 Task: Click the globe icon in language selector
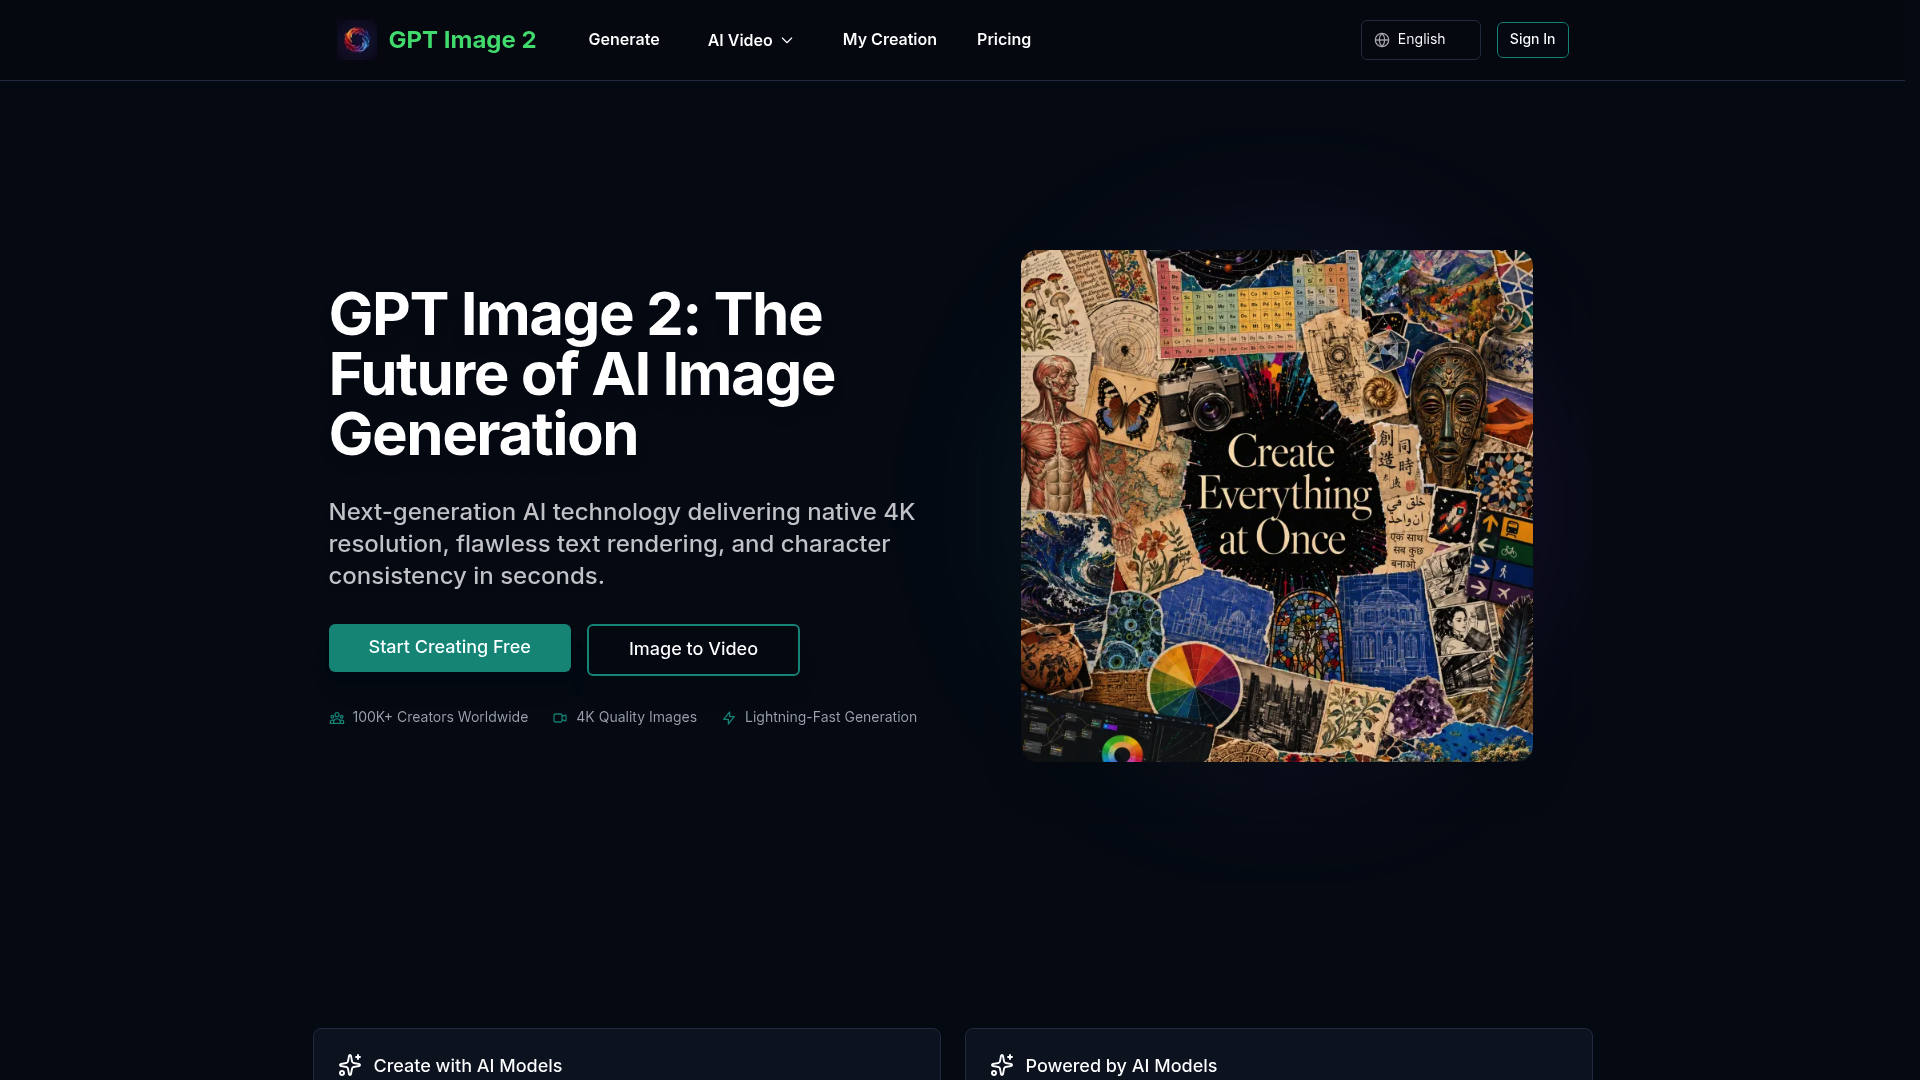(1382, 40)
